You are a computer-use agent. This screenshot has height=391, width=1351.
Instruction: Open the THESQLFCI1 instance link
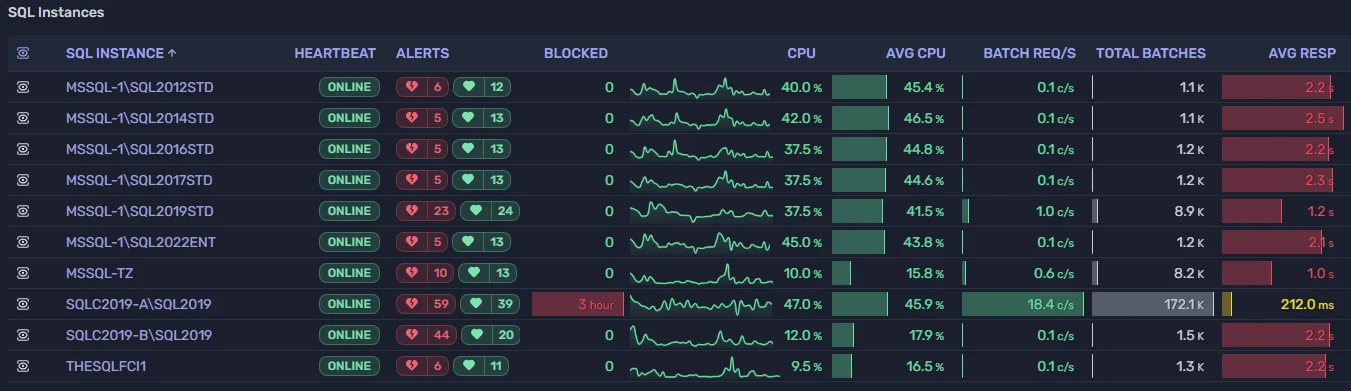pos(106,366)
